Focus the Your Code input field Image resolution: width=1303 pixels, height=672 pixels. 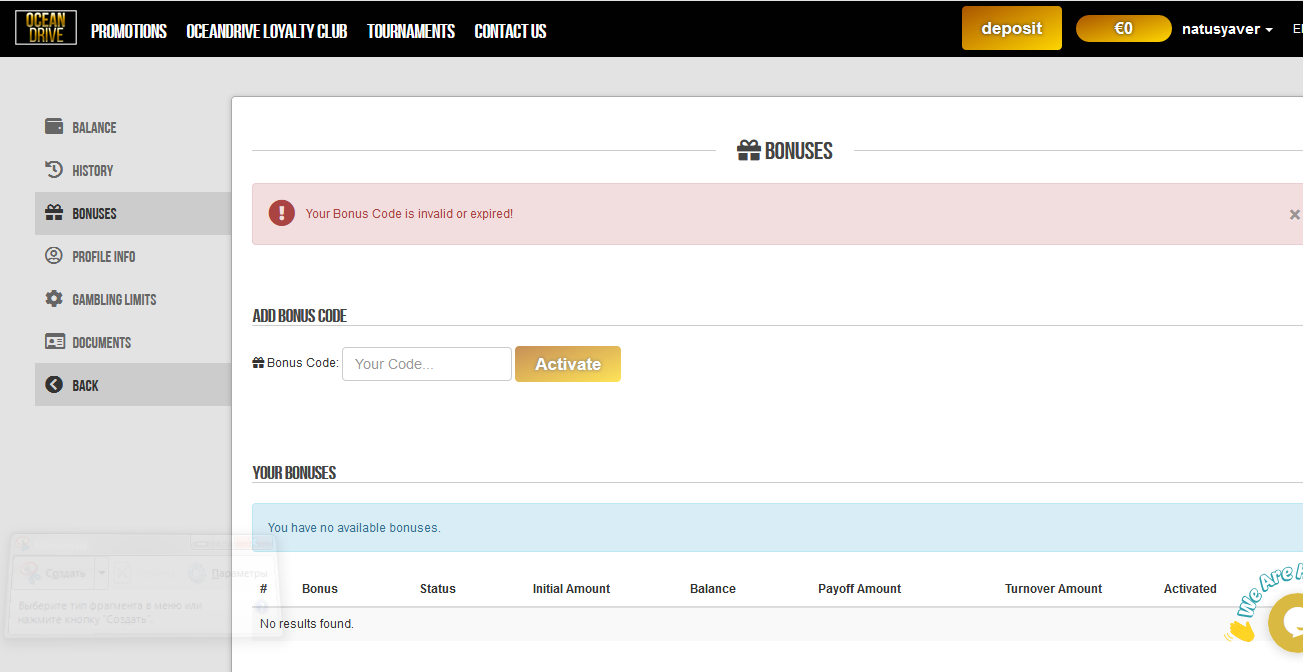coord(427,364)
